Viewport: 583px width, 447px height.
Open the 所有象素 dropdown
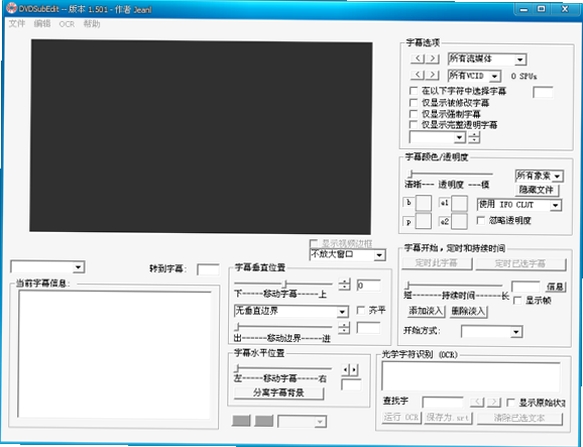(539, 176)
